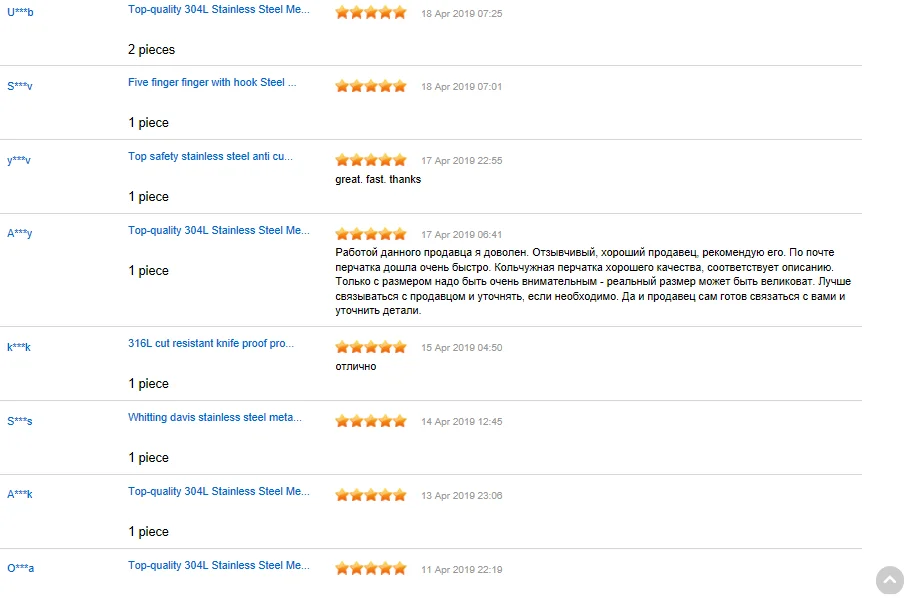Open the Whitting davis stainless steel product link
The width and height of the screenshot is (912, 598).
[215, 418]
